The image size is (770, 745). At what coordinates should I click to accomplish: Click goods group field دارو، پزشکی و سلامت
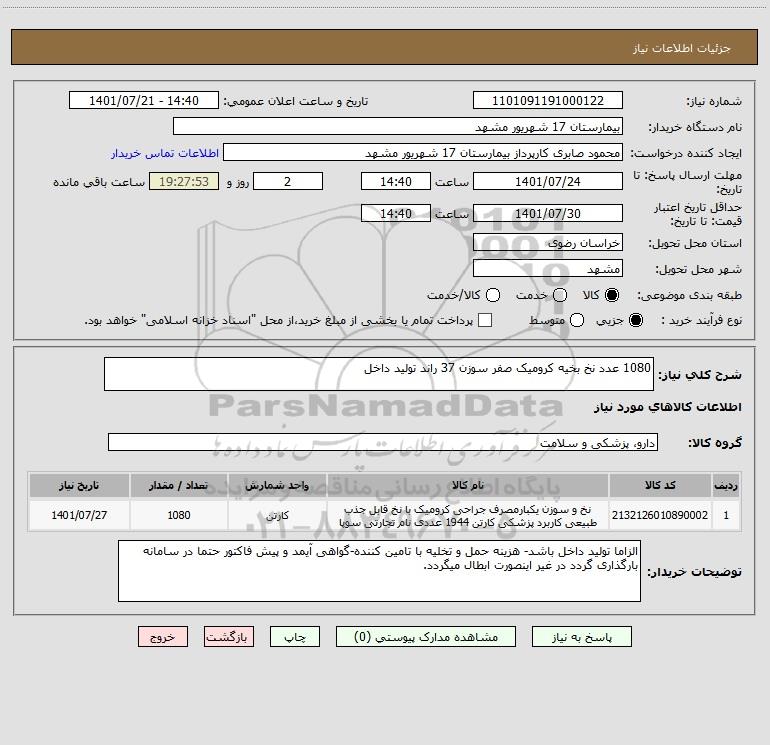click(x=383, y=442)
